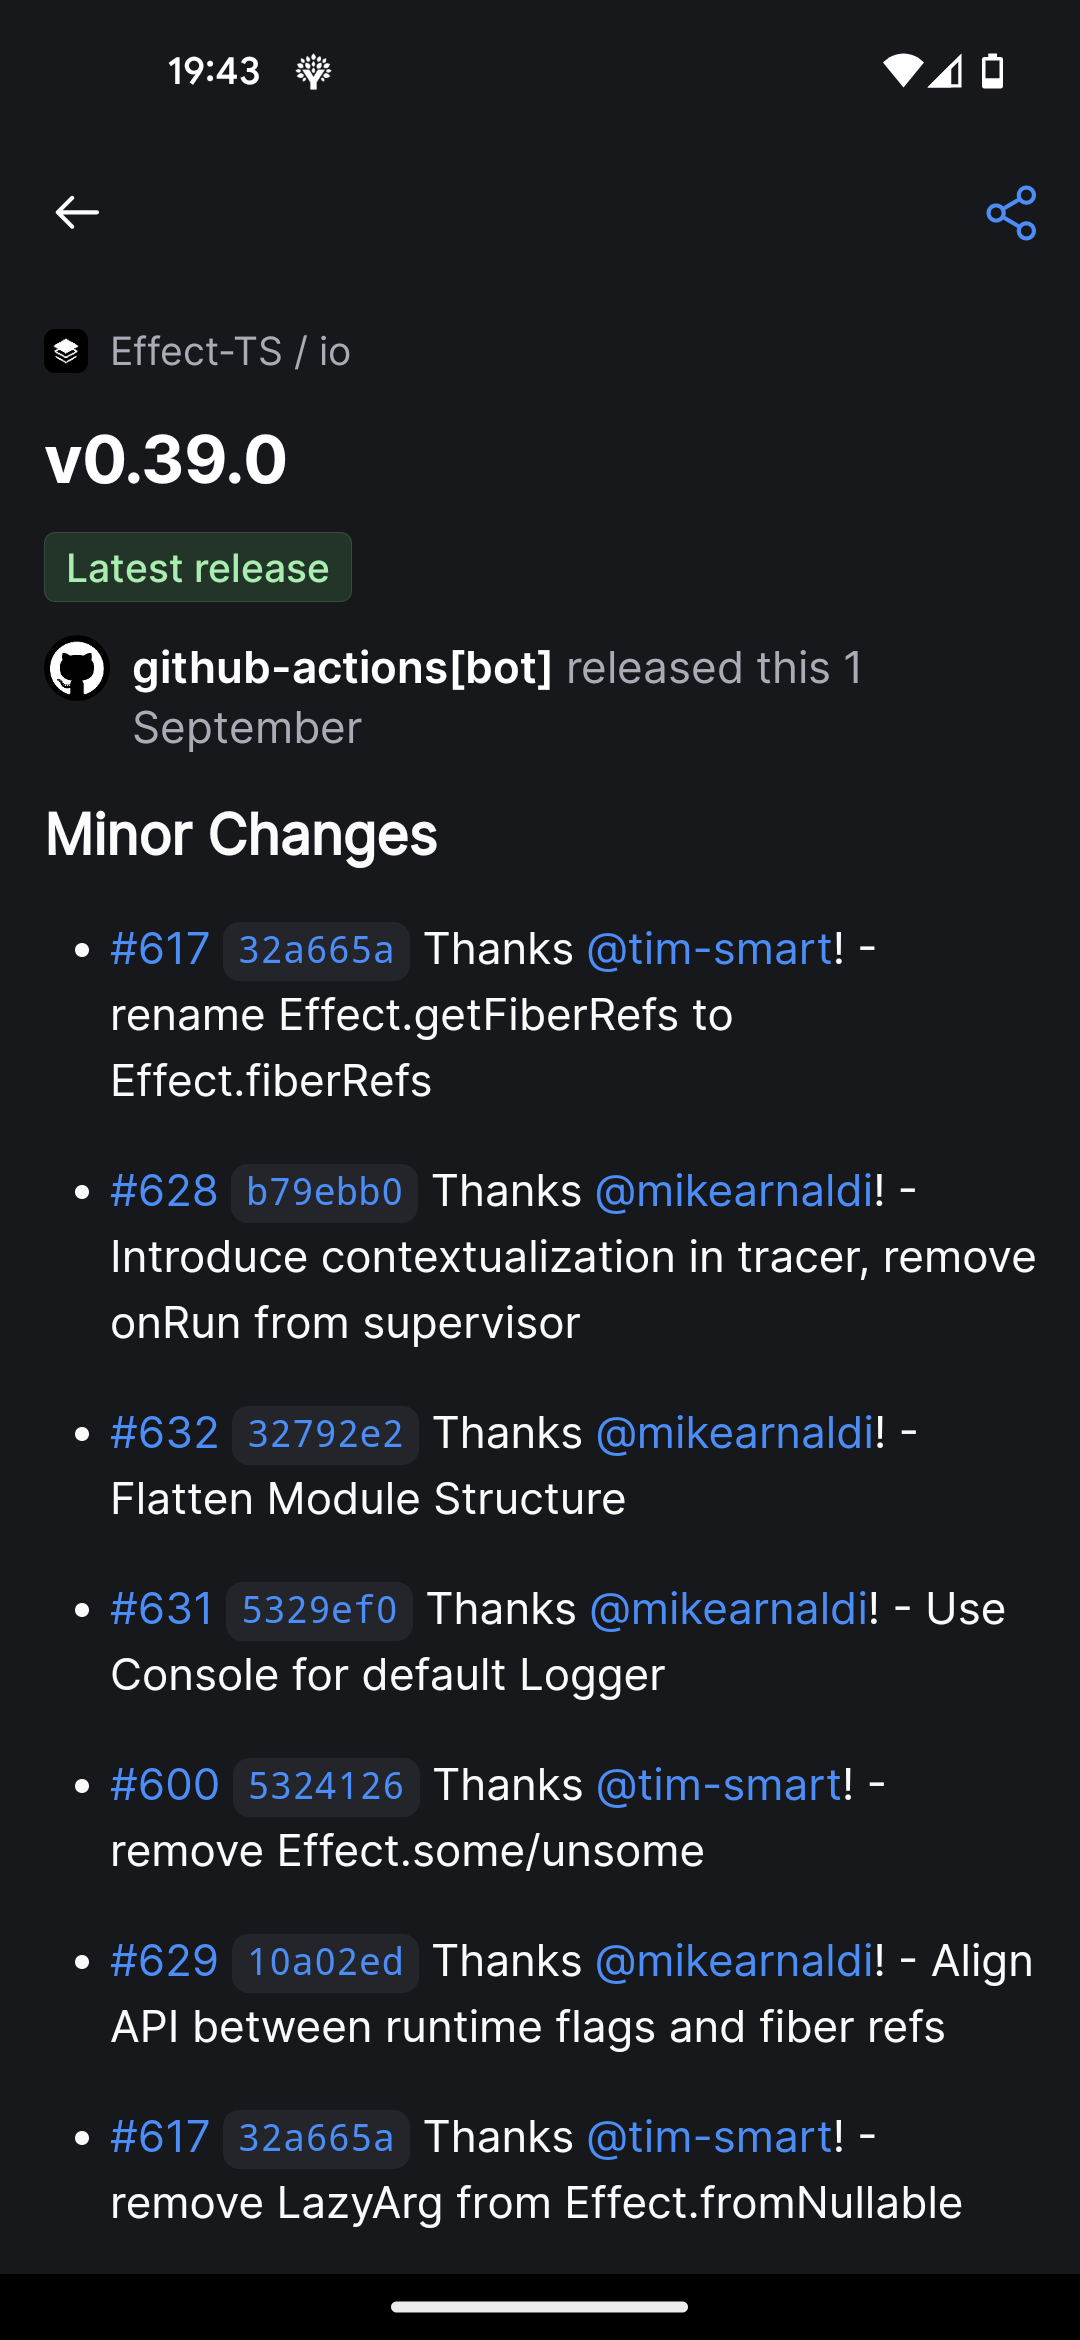Open pull request #632

click(x=164, y=1433)
